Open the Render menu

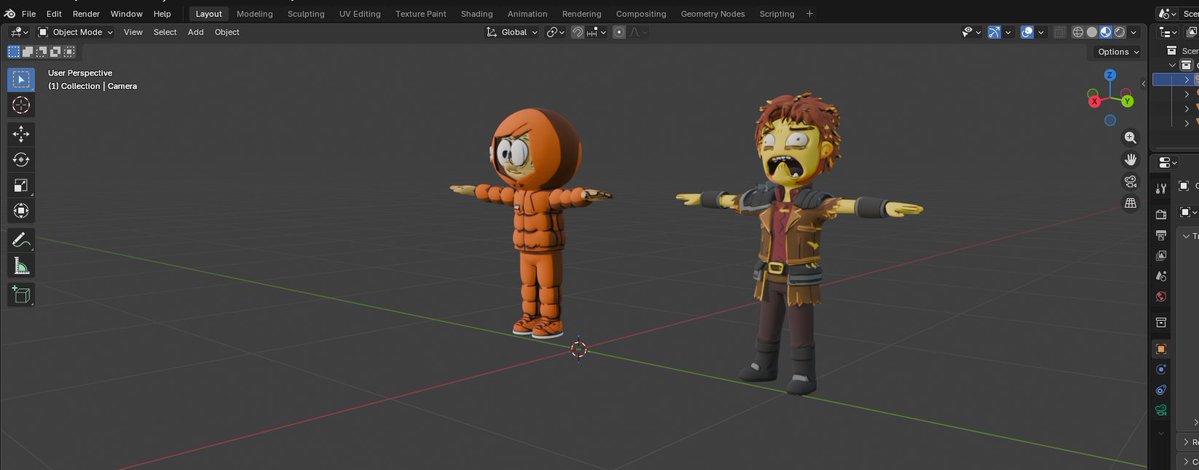[x=86, y=14]
